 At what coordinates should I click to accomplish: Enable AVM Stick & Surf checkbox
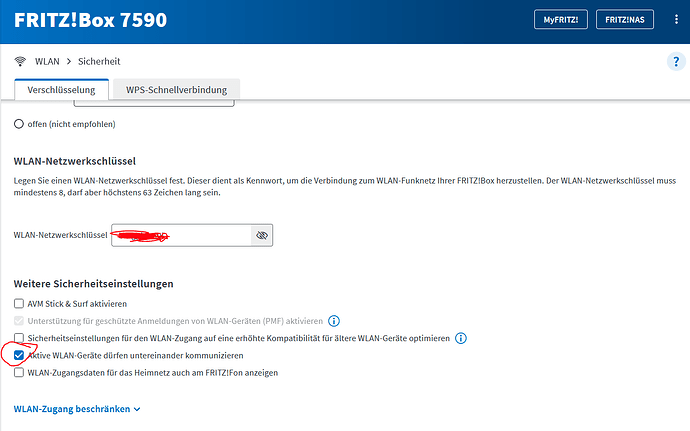[18, 304]
